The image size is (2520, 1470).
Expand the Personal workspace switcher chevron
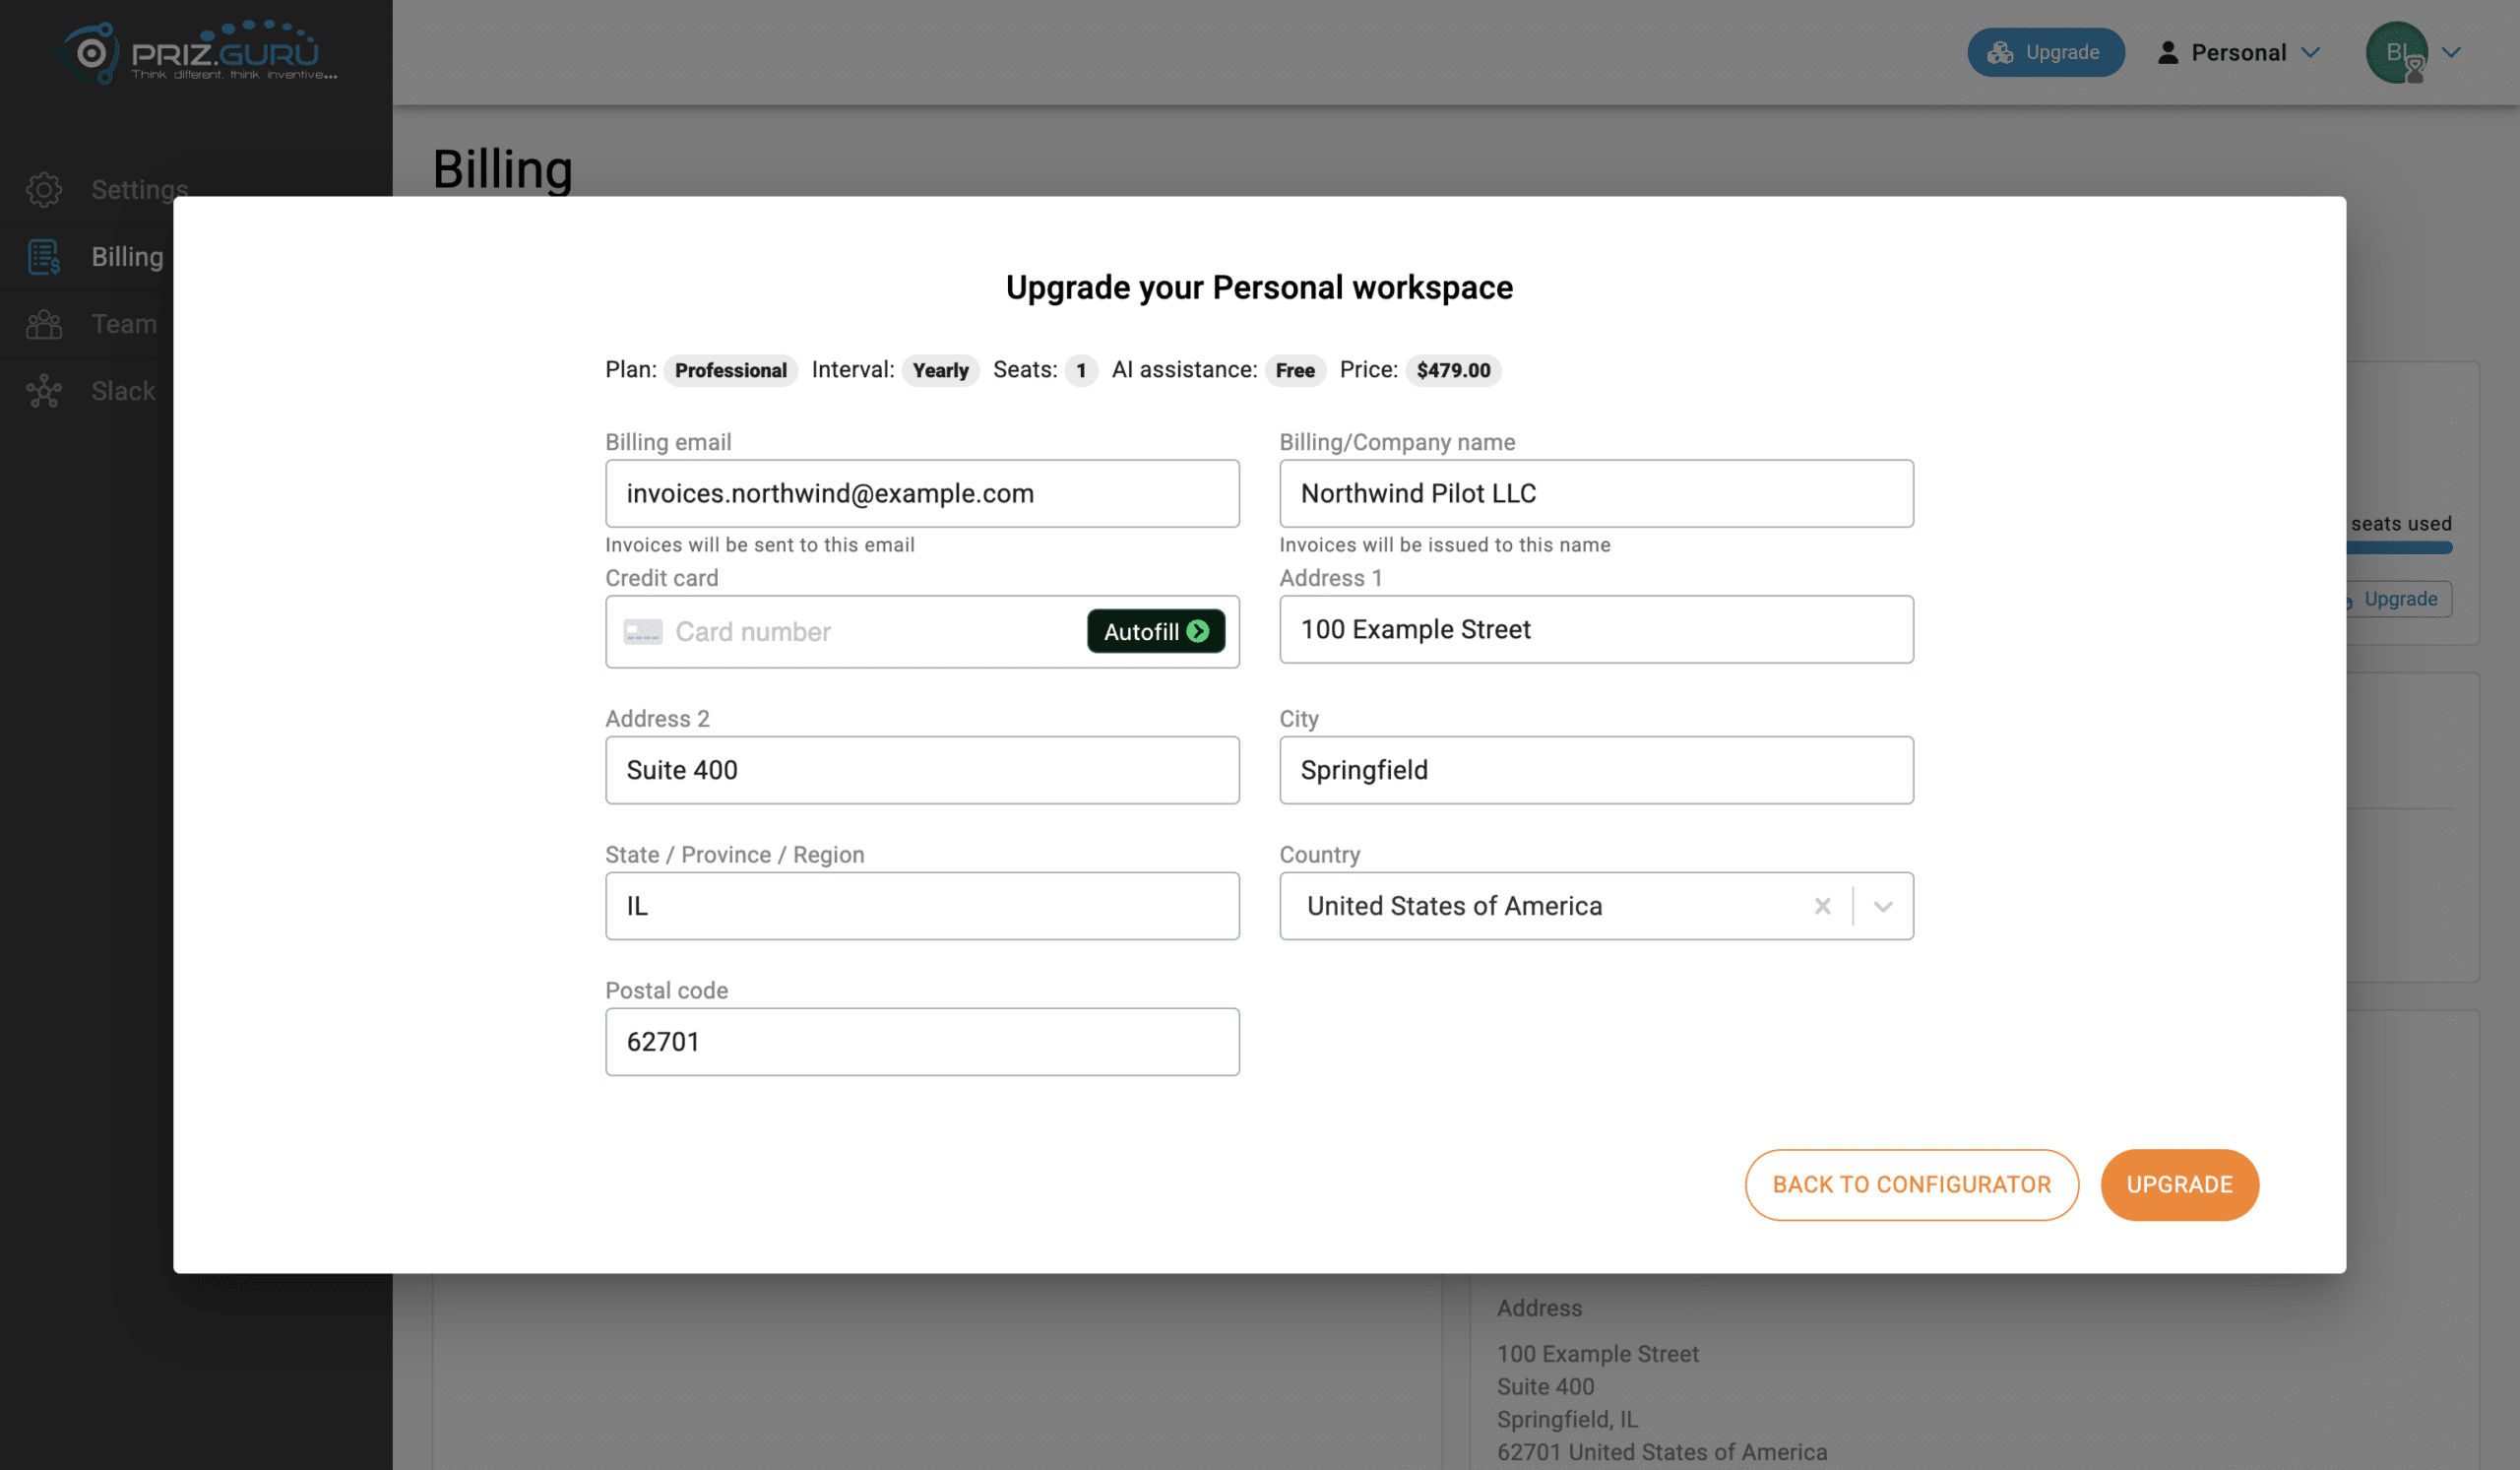click(x=2310, y=52)
